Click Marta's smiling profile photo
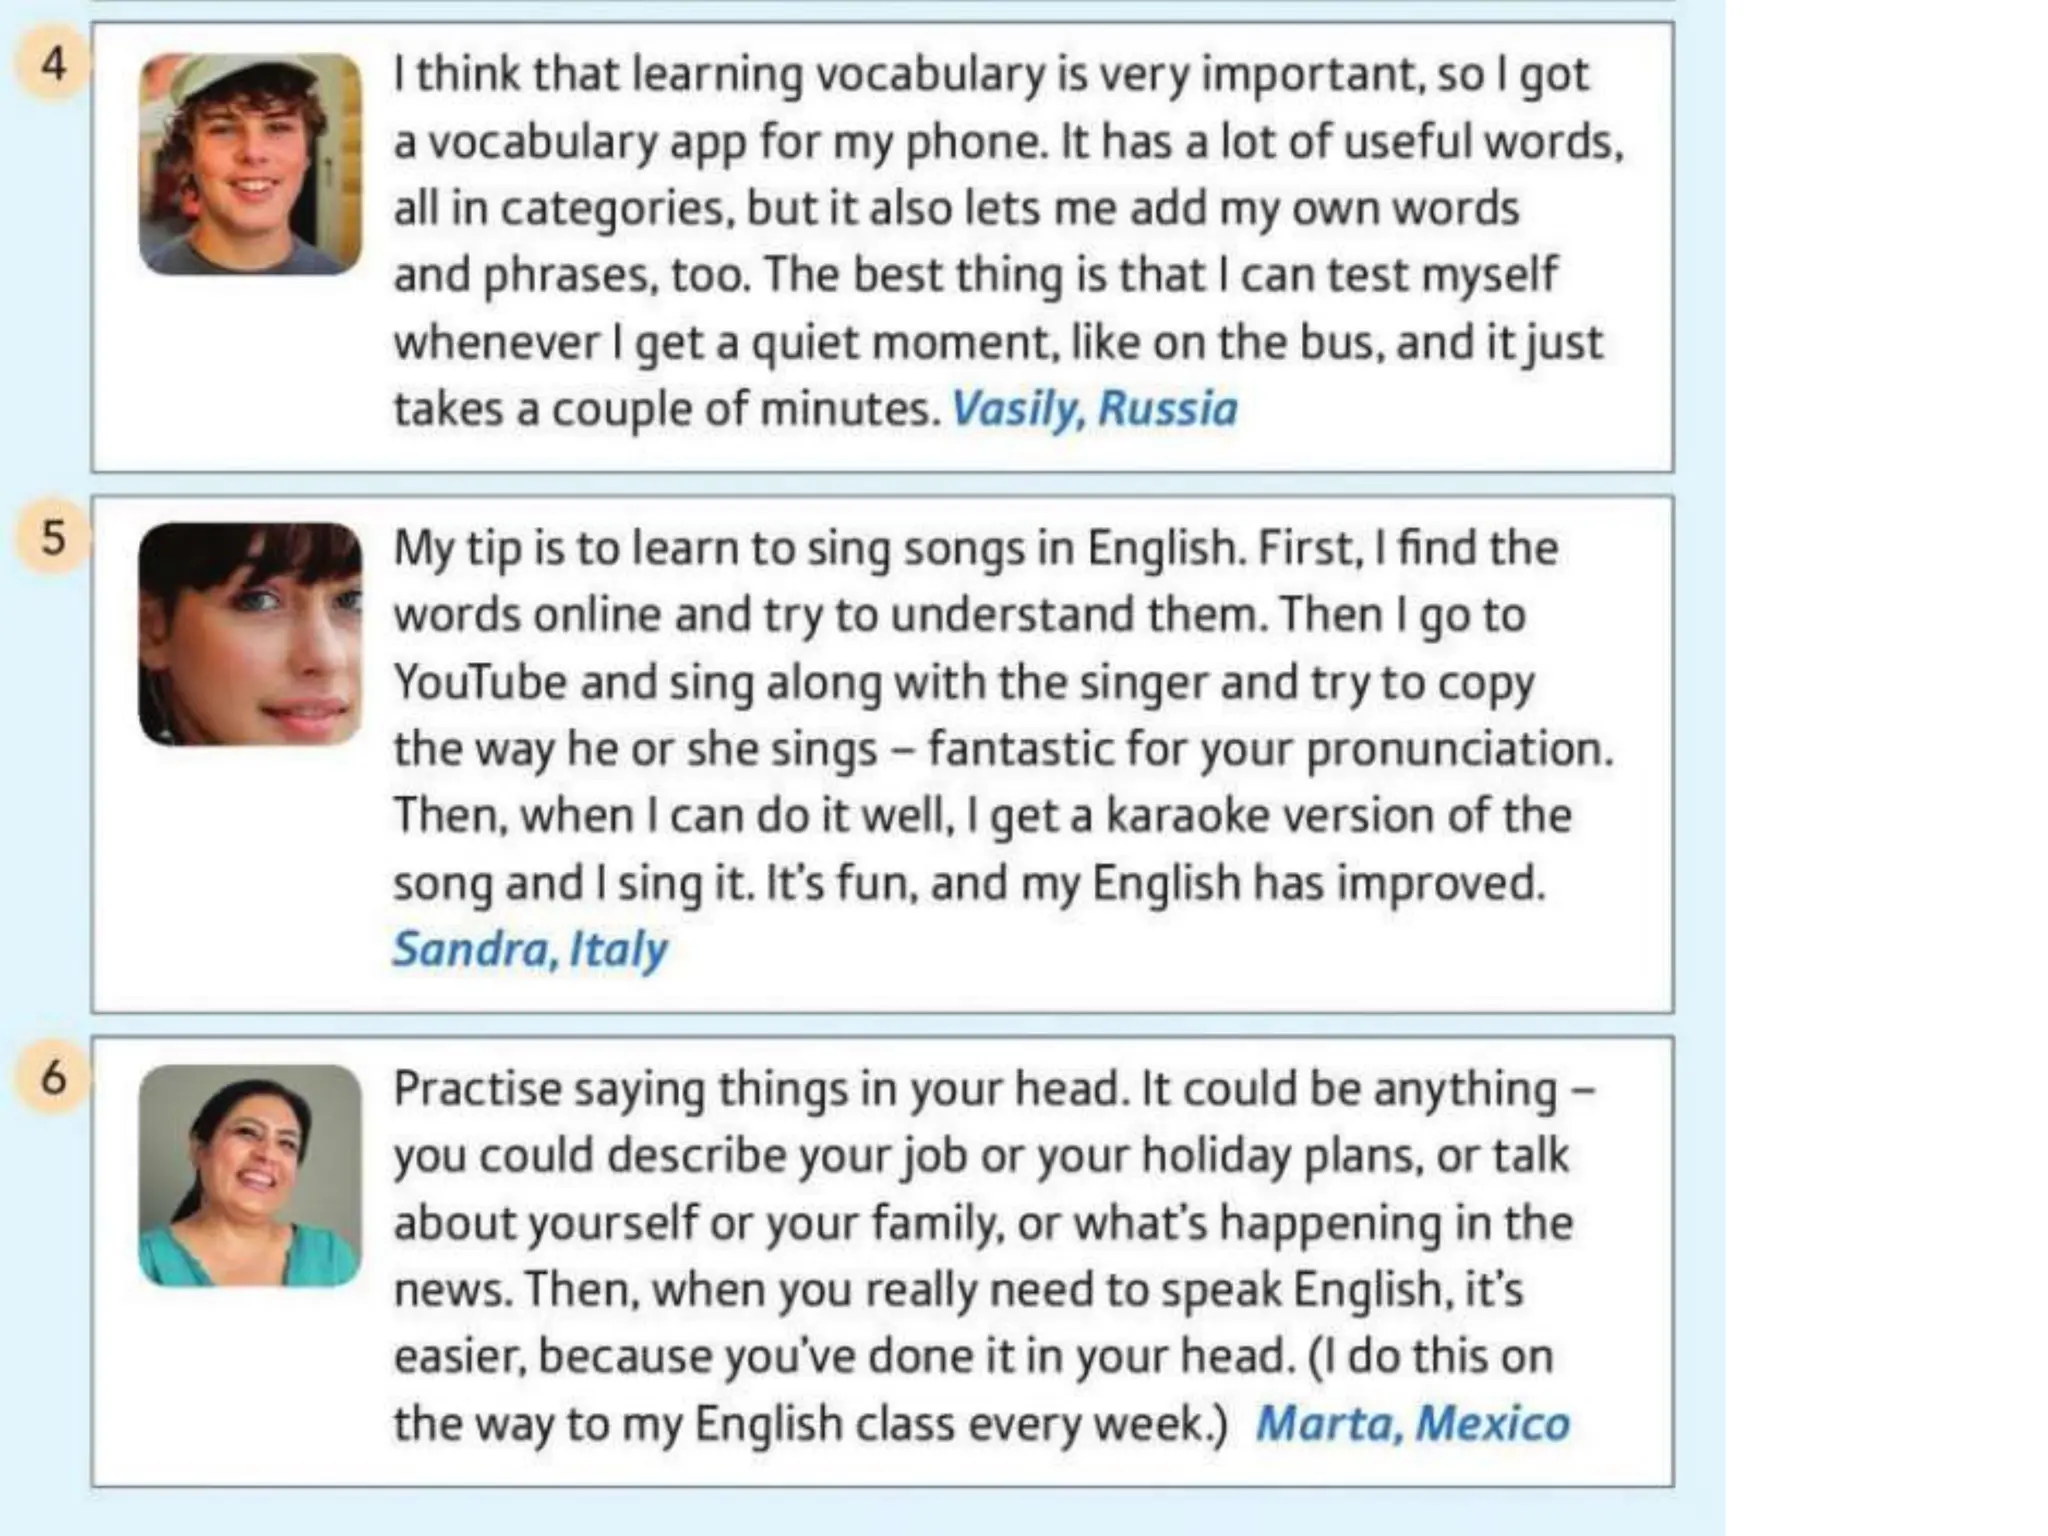2048x1536 pixels. [x=250, y=1176]
